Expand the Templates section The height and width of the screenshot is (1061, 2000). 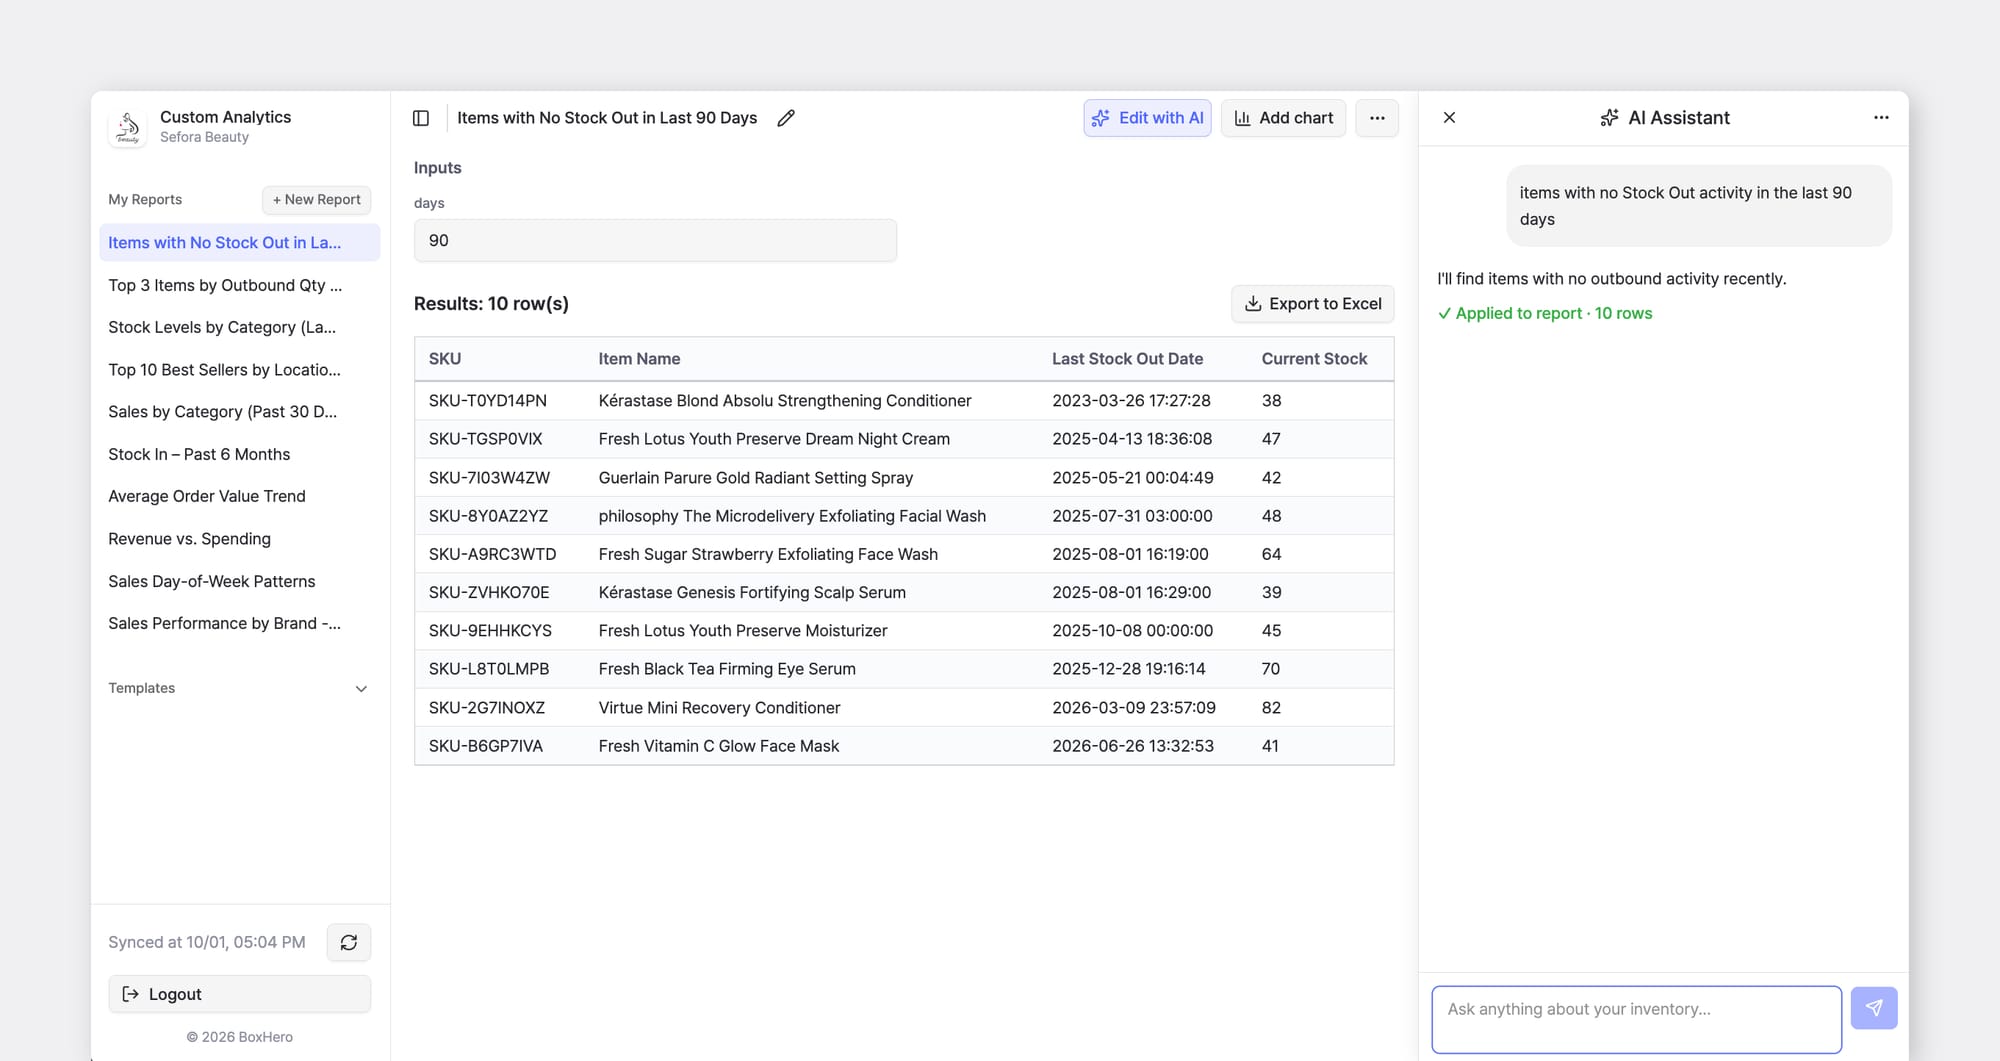[x=239, y=688]
